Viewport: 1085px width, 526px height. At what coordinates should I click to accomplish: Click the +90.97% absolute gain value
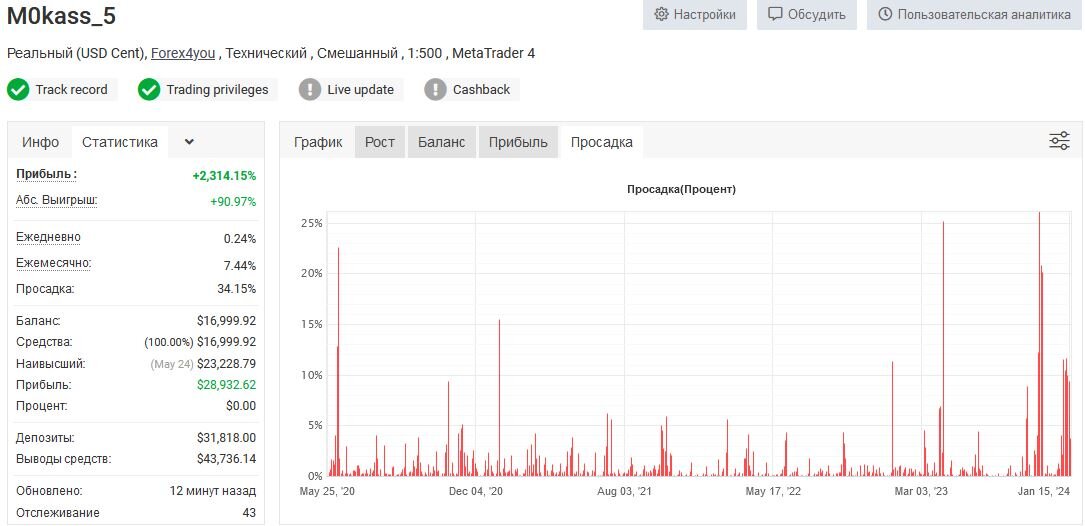click(233, 202)
